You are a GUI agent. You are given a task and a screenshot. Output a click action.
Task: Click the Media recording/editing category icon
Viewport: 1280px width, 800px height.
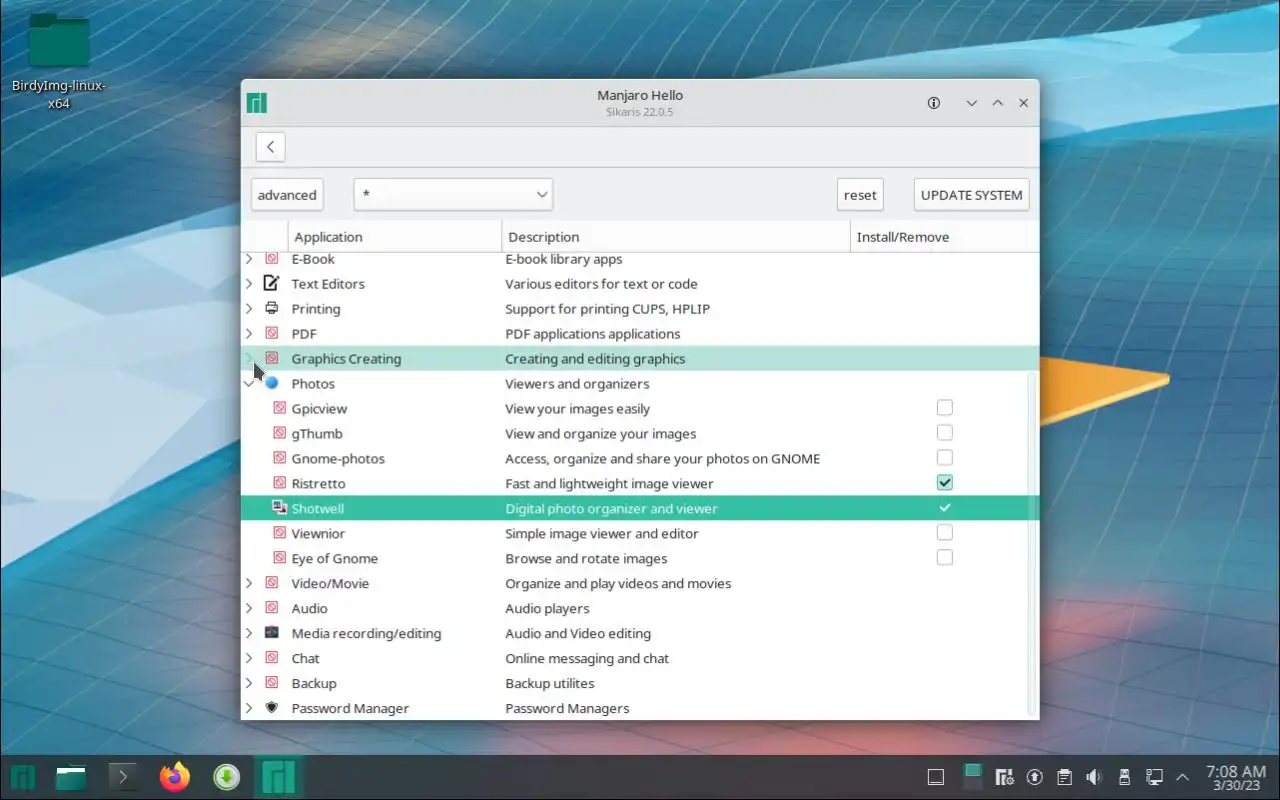click(x=271, y=633)
